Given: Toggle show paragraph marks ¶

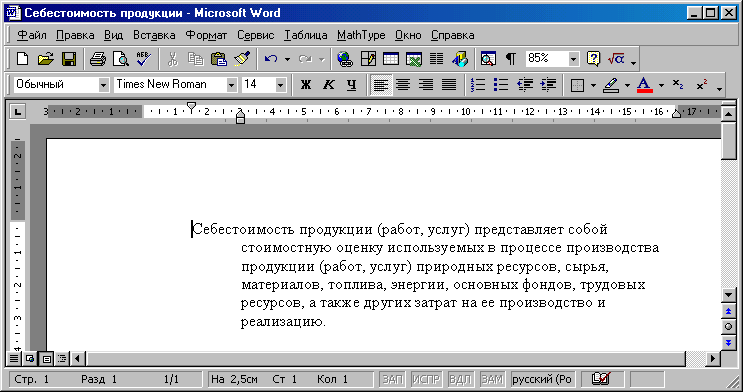Looking at the screenshot, I should (511, 59).
